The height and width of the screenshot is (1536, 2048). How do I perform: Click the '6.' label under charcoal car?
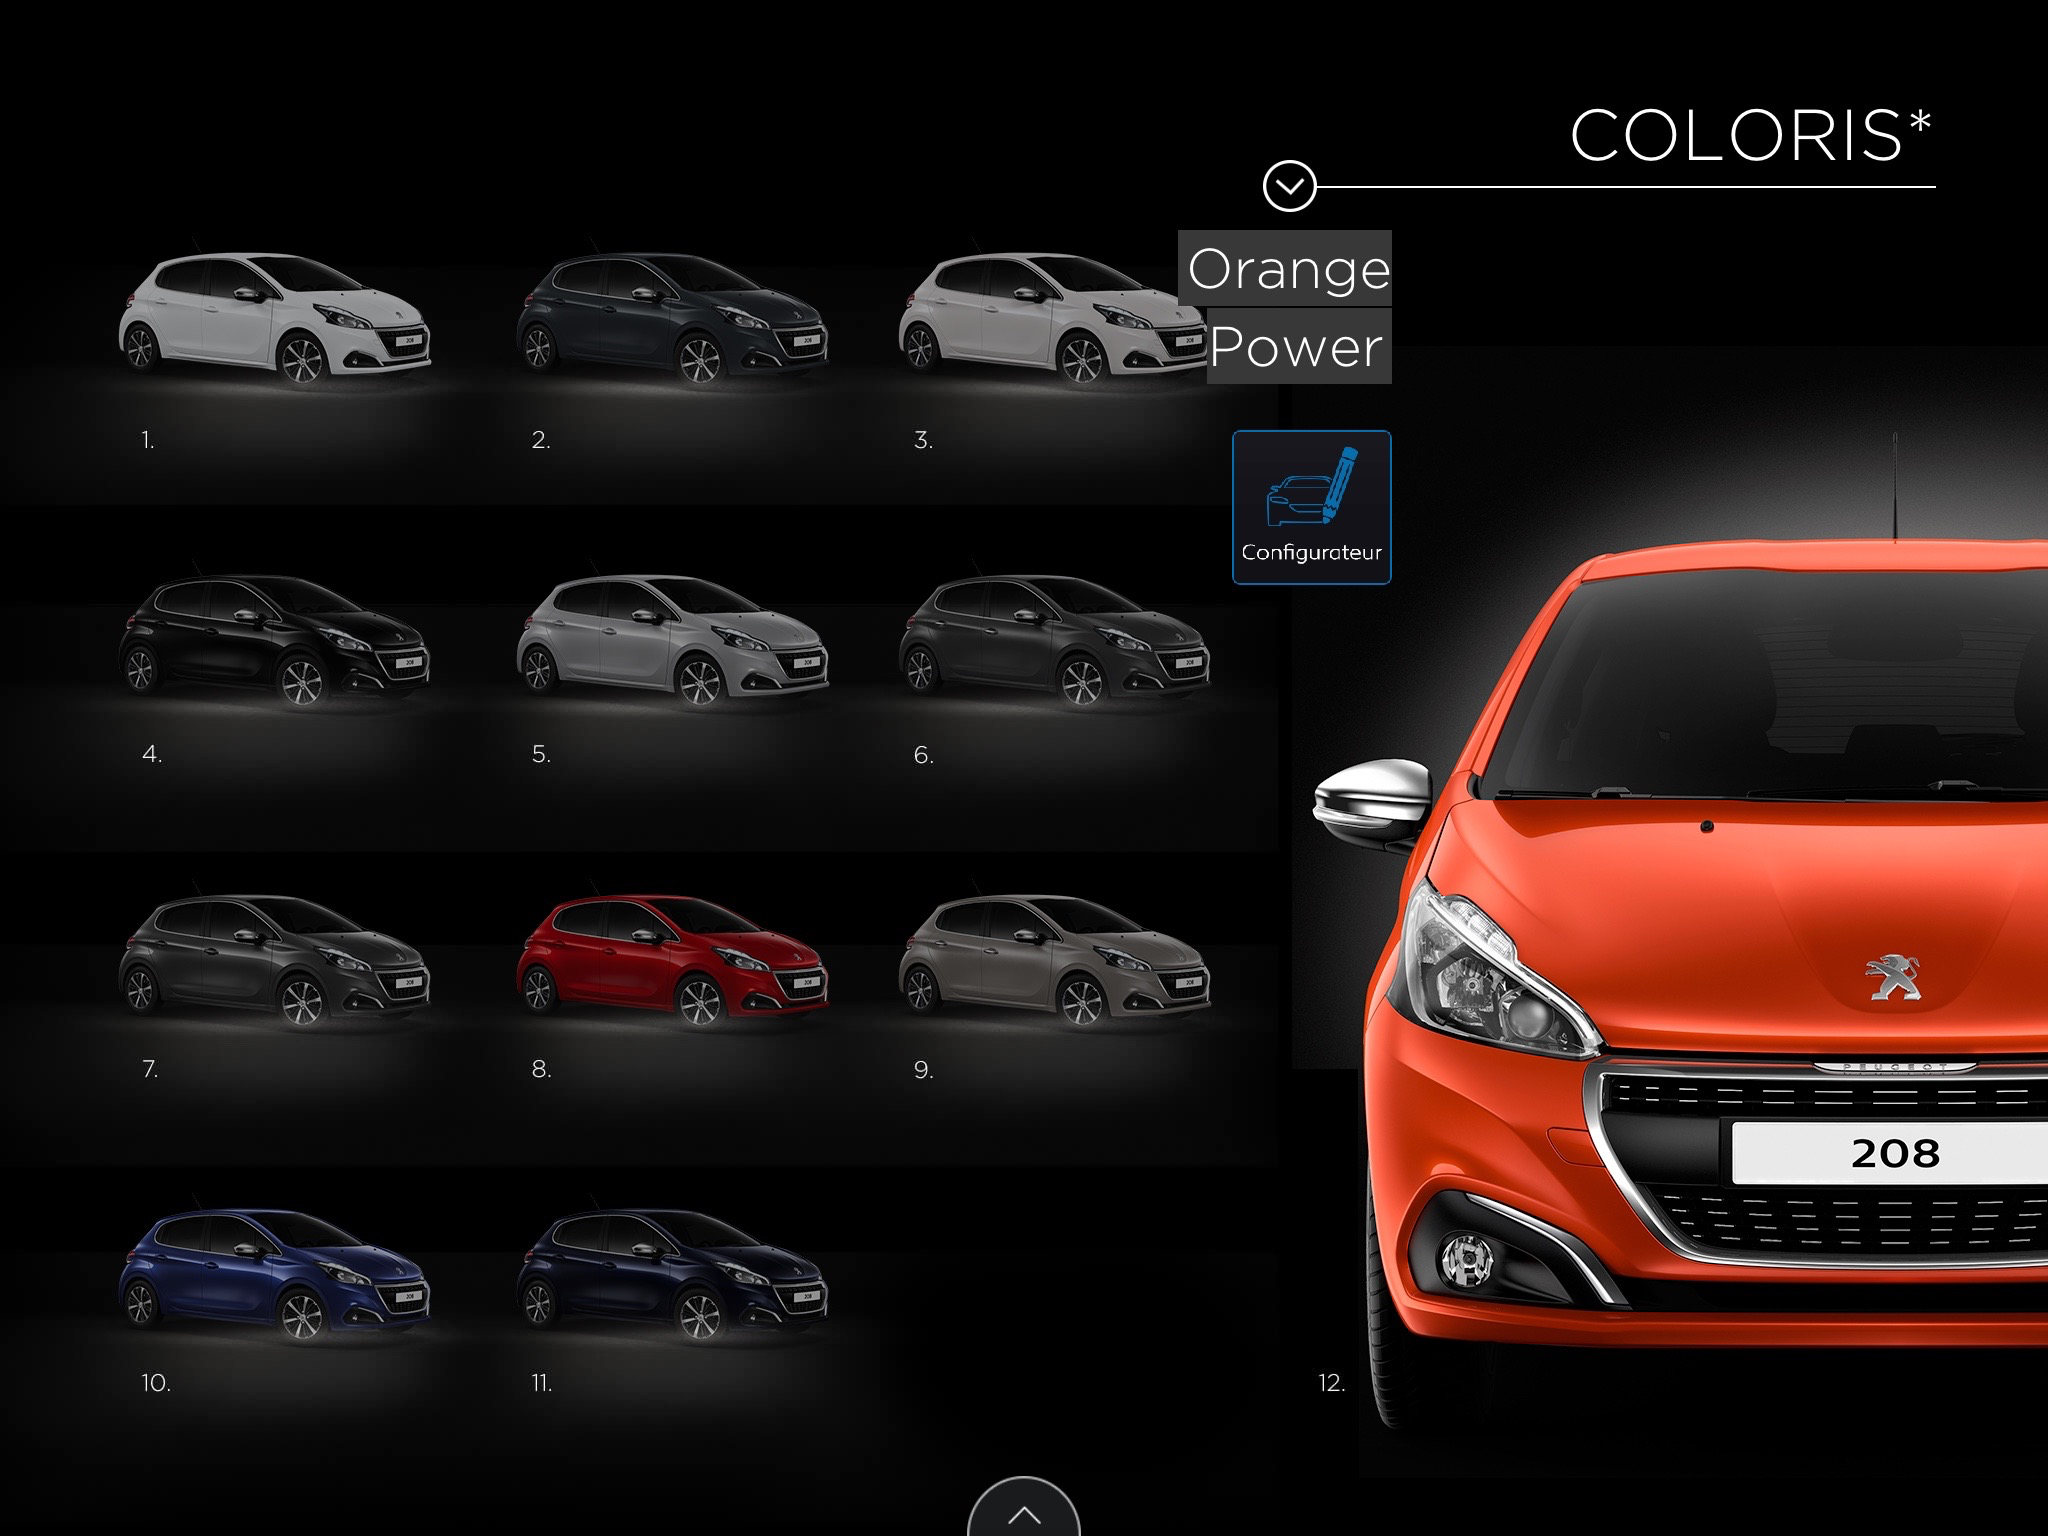coord(924,754)
